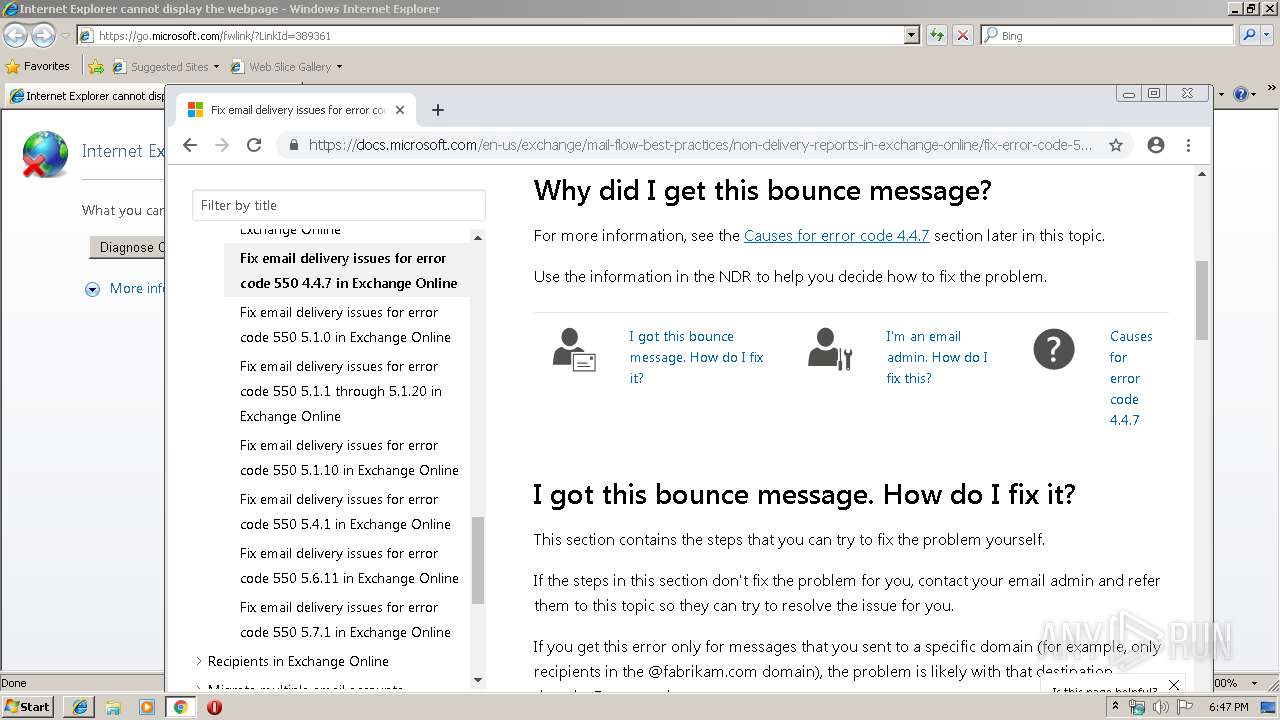Open the Windows Start menu
The image size is (1280, 720).
pyautogui.click(x=27, y=707)
